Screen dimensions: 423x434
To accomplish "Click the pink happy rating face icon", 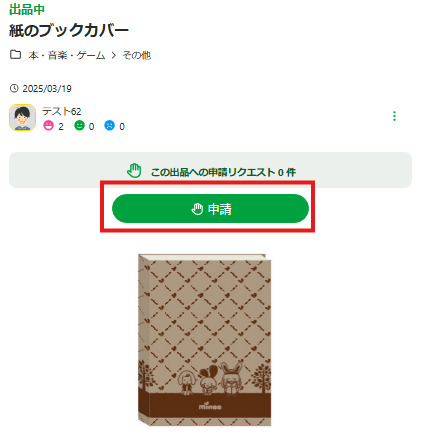I will point(48,126).
